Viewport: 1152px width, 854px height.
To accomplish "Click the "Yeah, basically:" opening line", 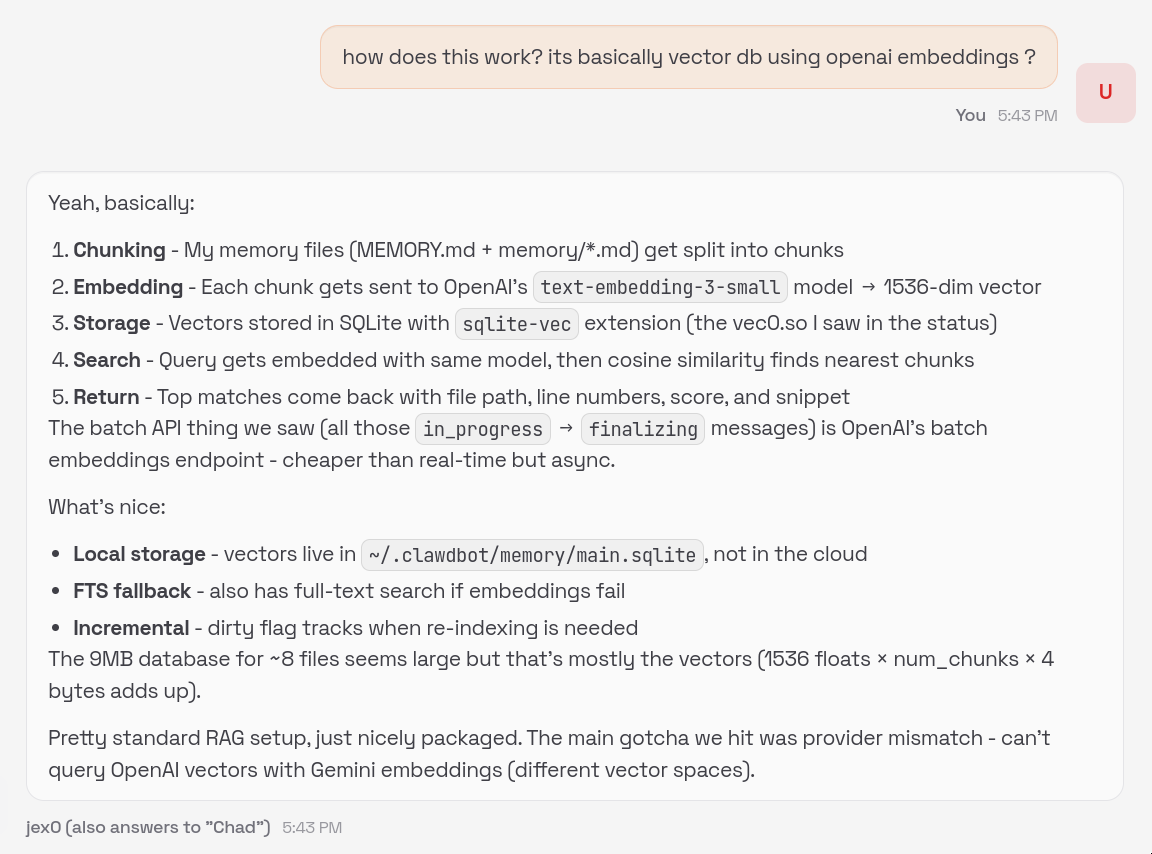I will (x=121, y=203).
